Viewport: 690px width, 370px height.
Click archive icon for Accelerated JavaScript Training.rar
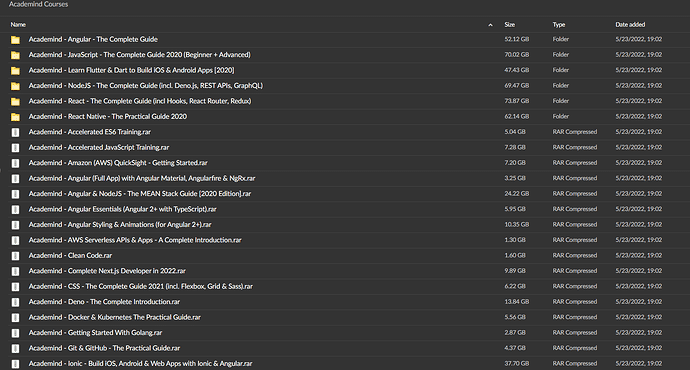15,147
